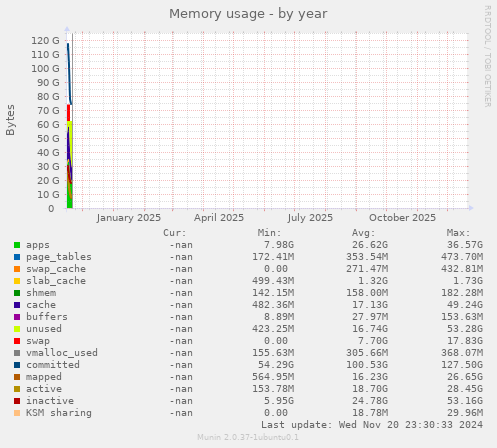Select the 'mapped' legend label
Viewport: 497px width, 448px height.
[x=44, y=377]
